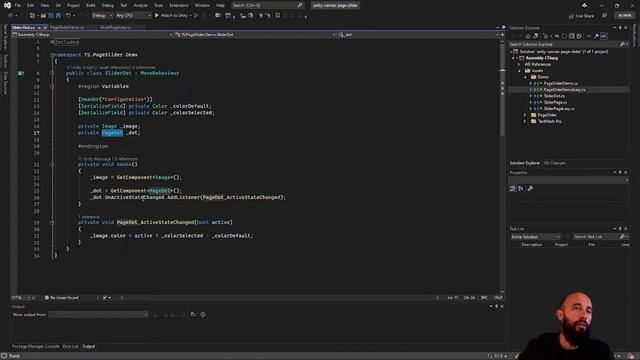Collapse the Assets folder
Screen dimensions: 640x360
pyautogui.click(x=520, y=71)
